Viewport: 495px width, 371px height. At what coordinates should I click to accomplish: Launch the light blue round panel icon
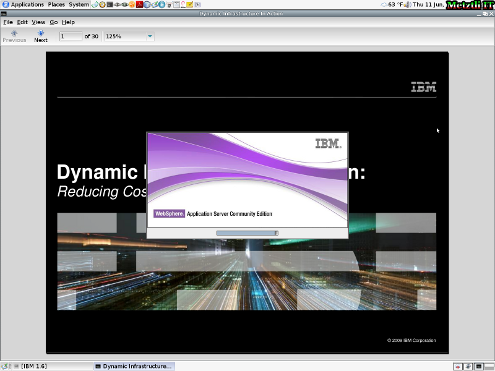pos(162,4)
